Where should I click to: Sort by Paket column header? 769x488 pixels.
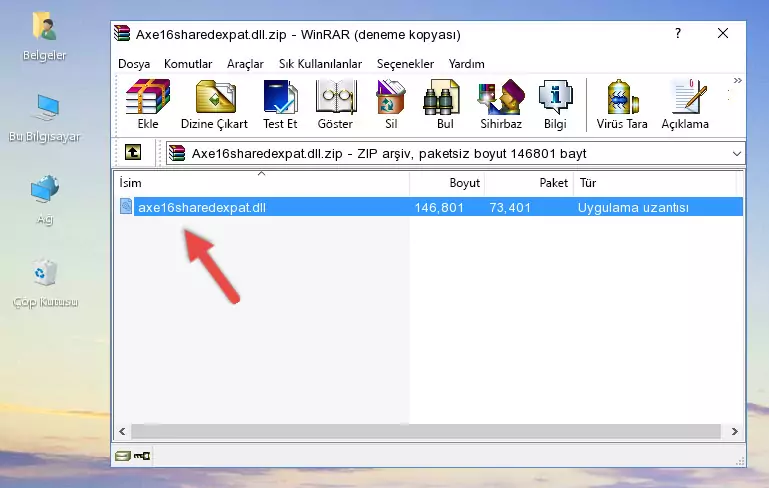(529, 183)
